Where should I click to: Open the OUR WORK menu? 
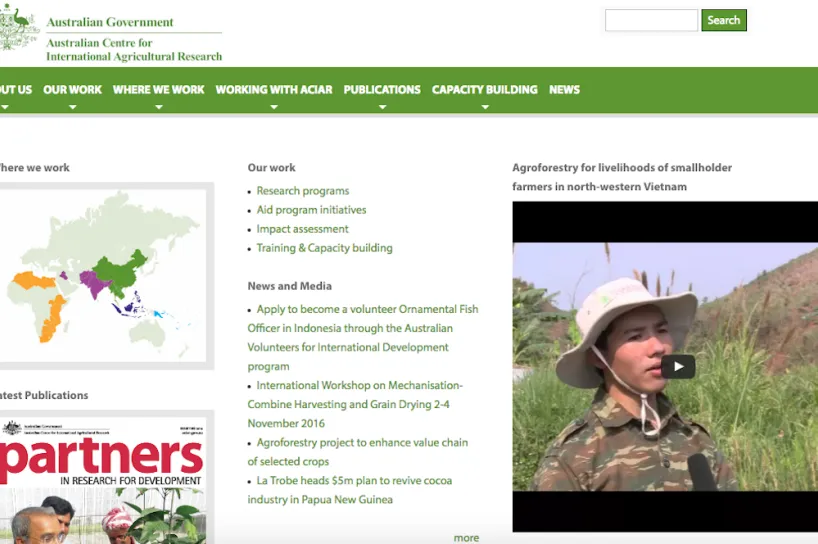(73, 90)
